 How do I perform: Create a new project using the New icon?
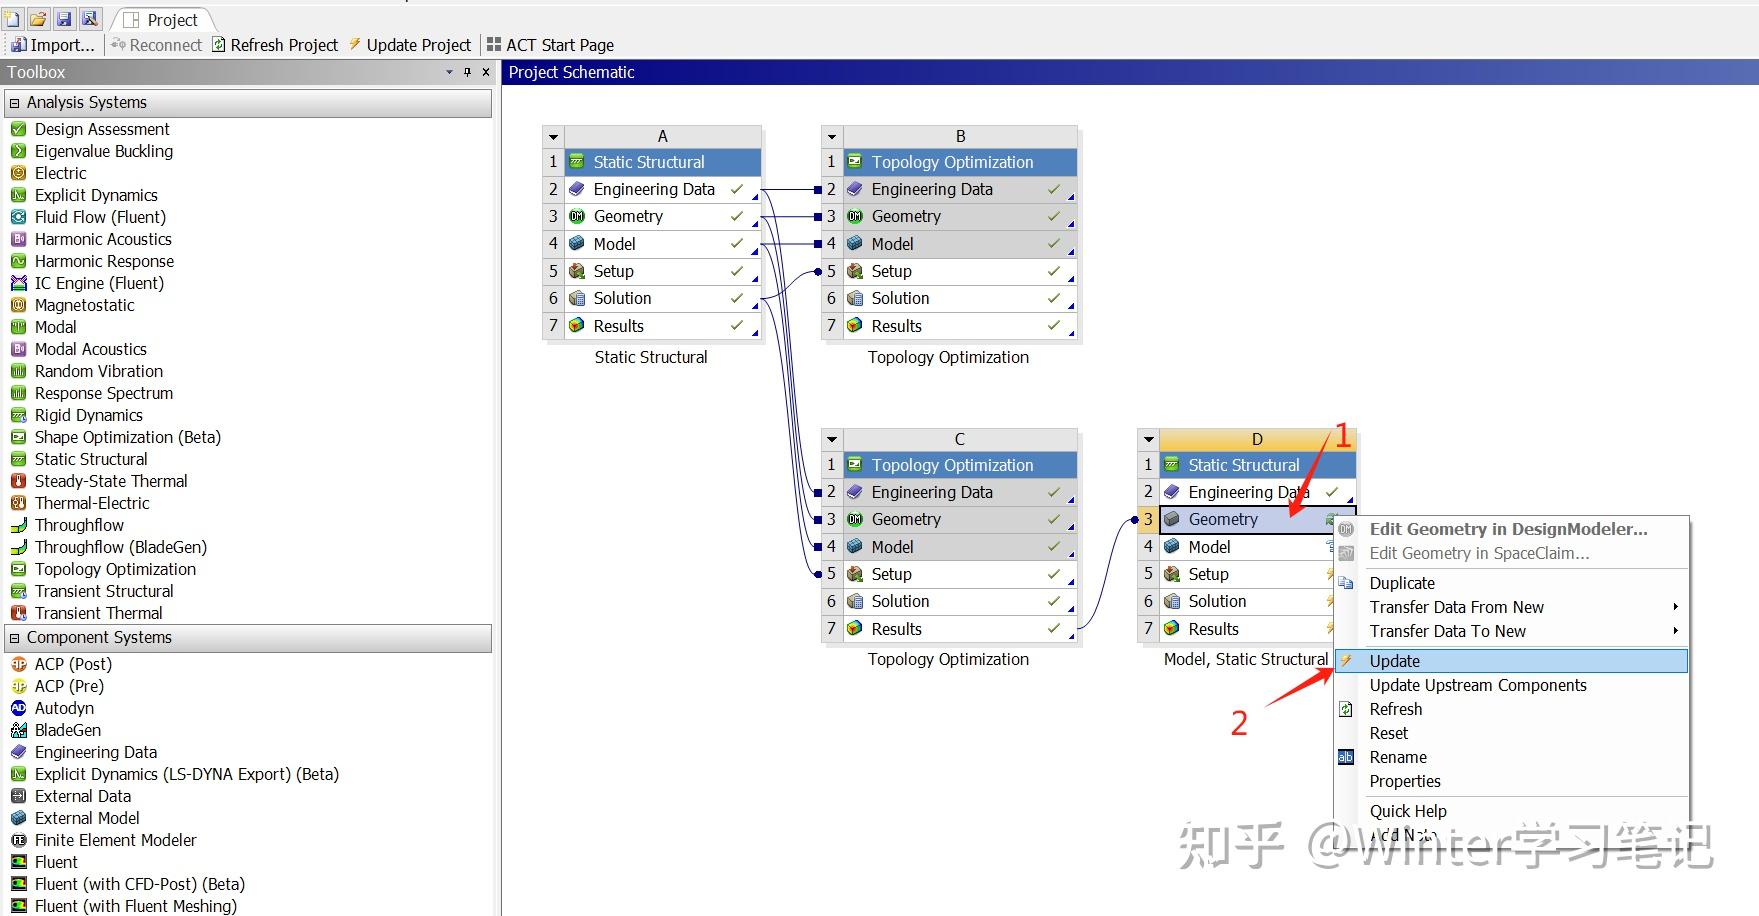coord(12,17)
